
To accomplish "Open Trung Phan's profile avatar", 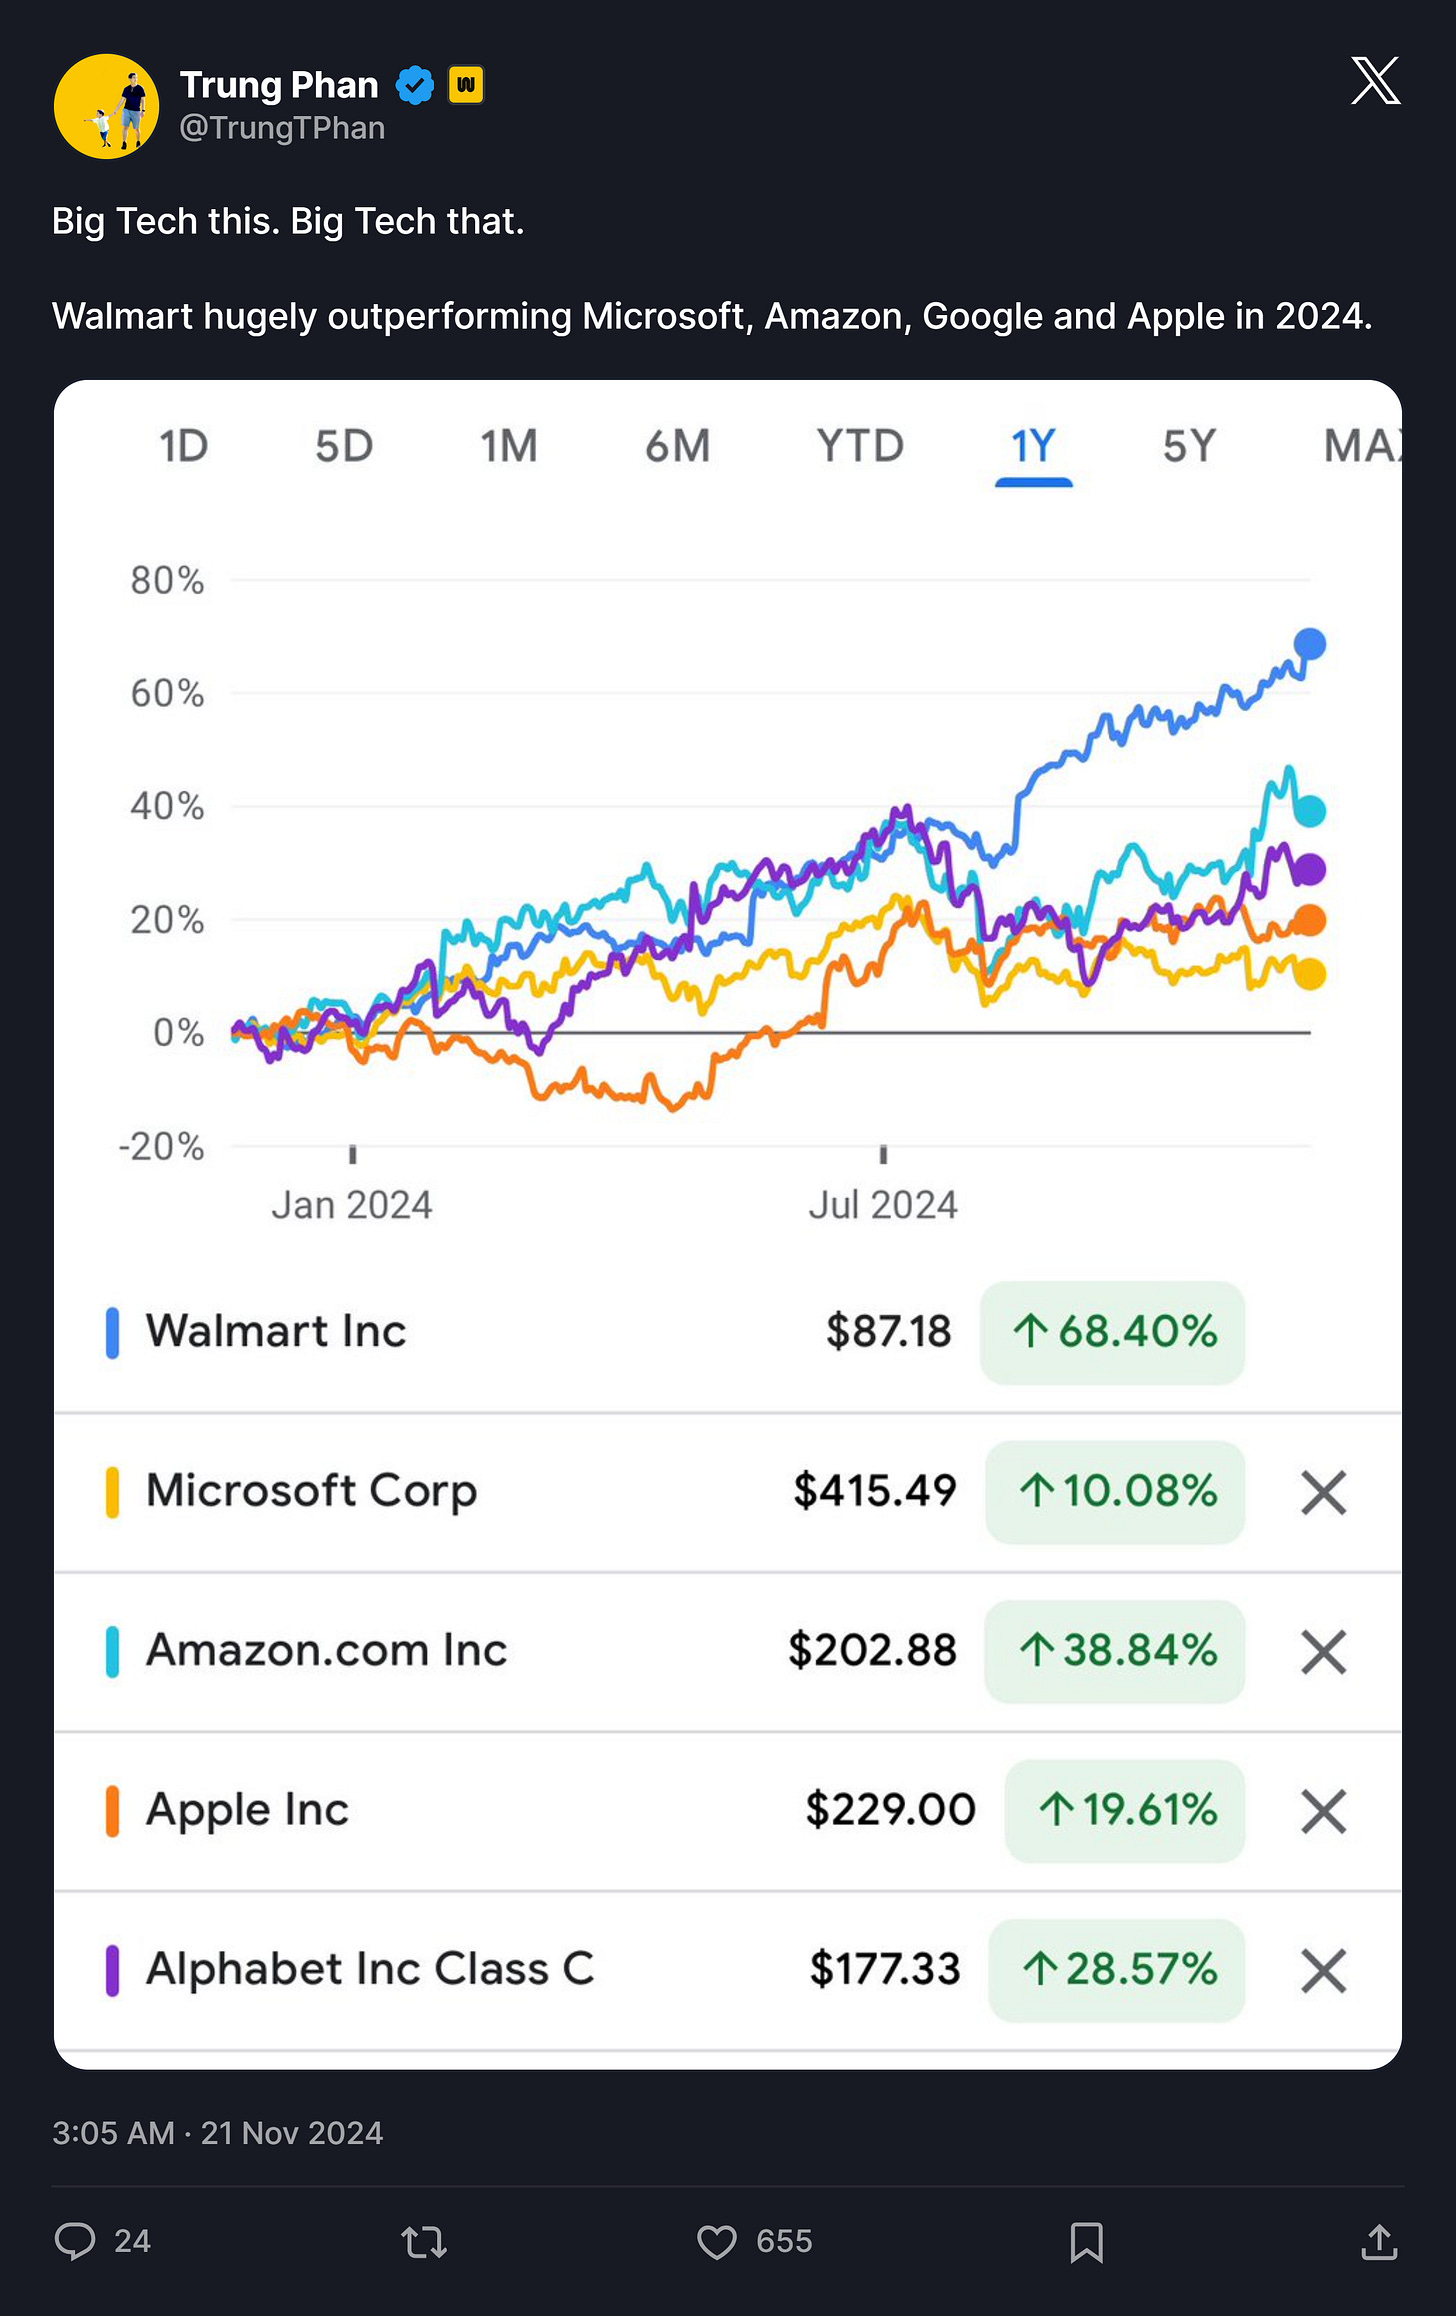I will point(106,106).
